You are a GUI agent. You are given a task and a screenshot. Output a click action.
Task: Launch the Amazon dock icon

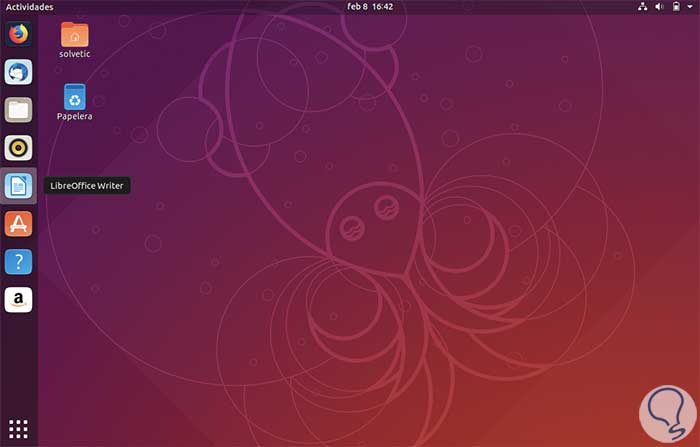pyautogui.click(x=18, y=300)
